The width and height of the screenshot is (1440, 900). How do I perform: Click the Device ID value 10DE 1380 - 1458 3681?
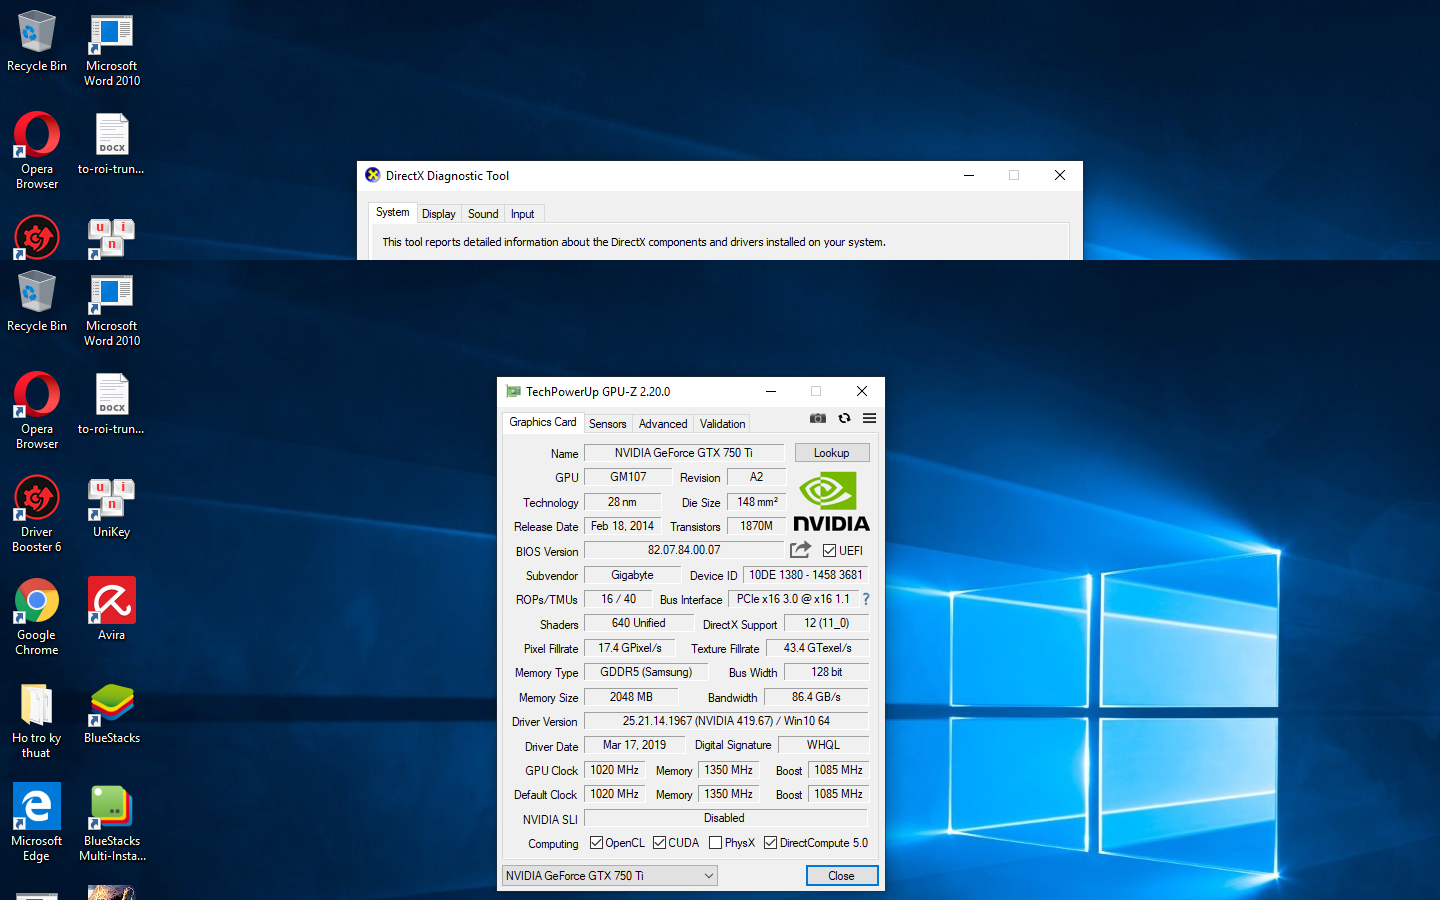pyautogui.click(x=806, y=575)
